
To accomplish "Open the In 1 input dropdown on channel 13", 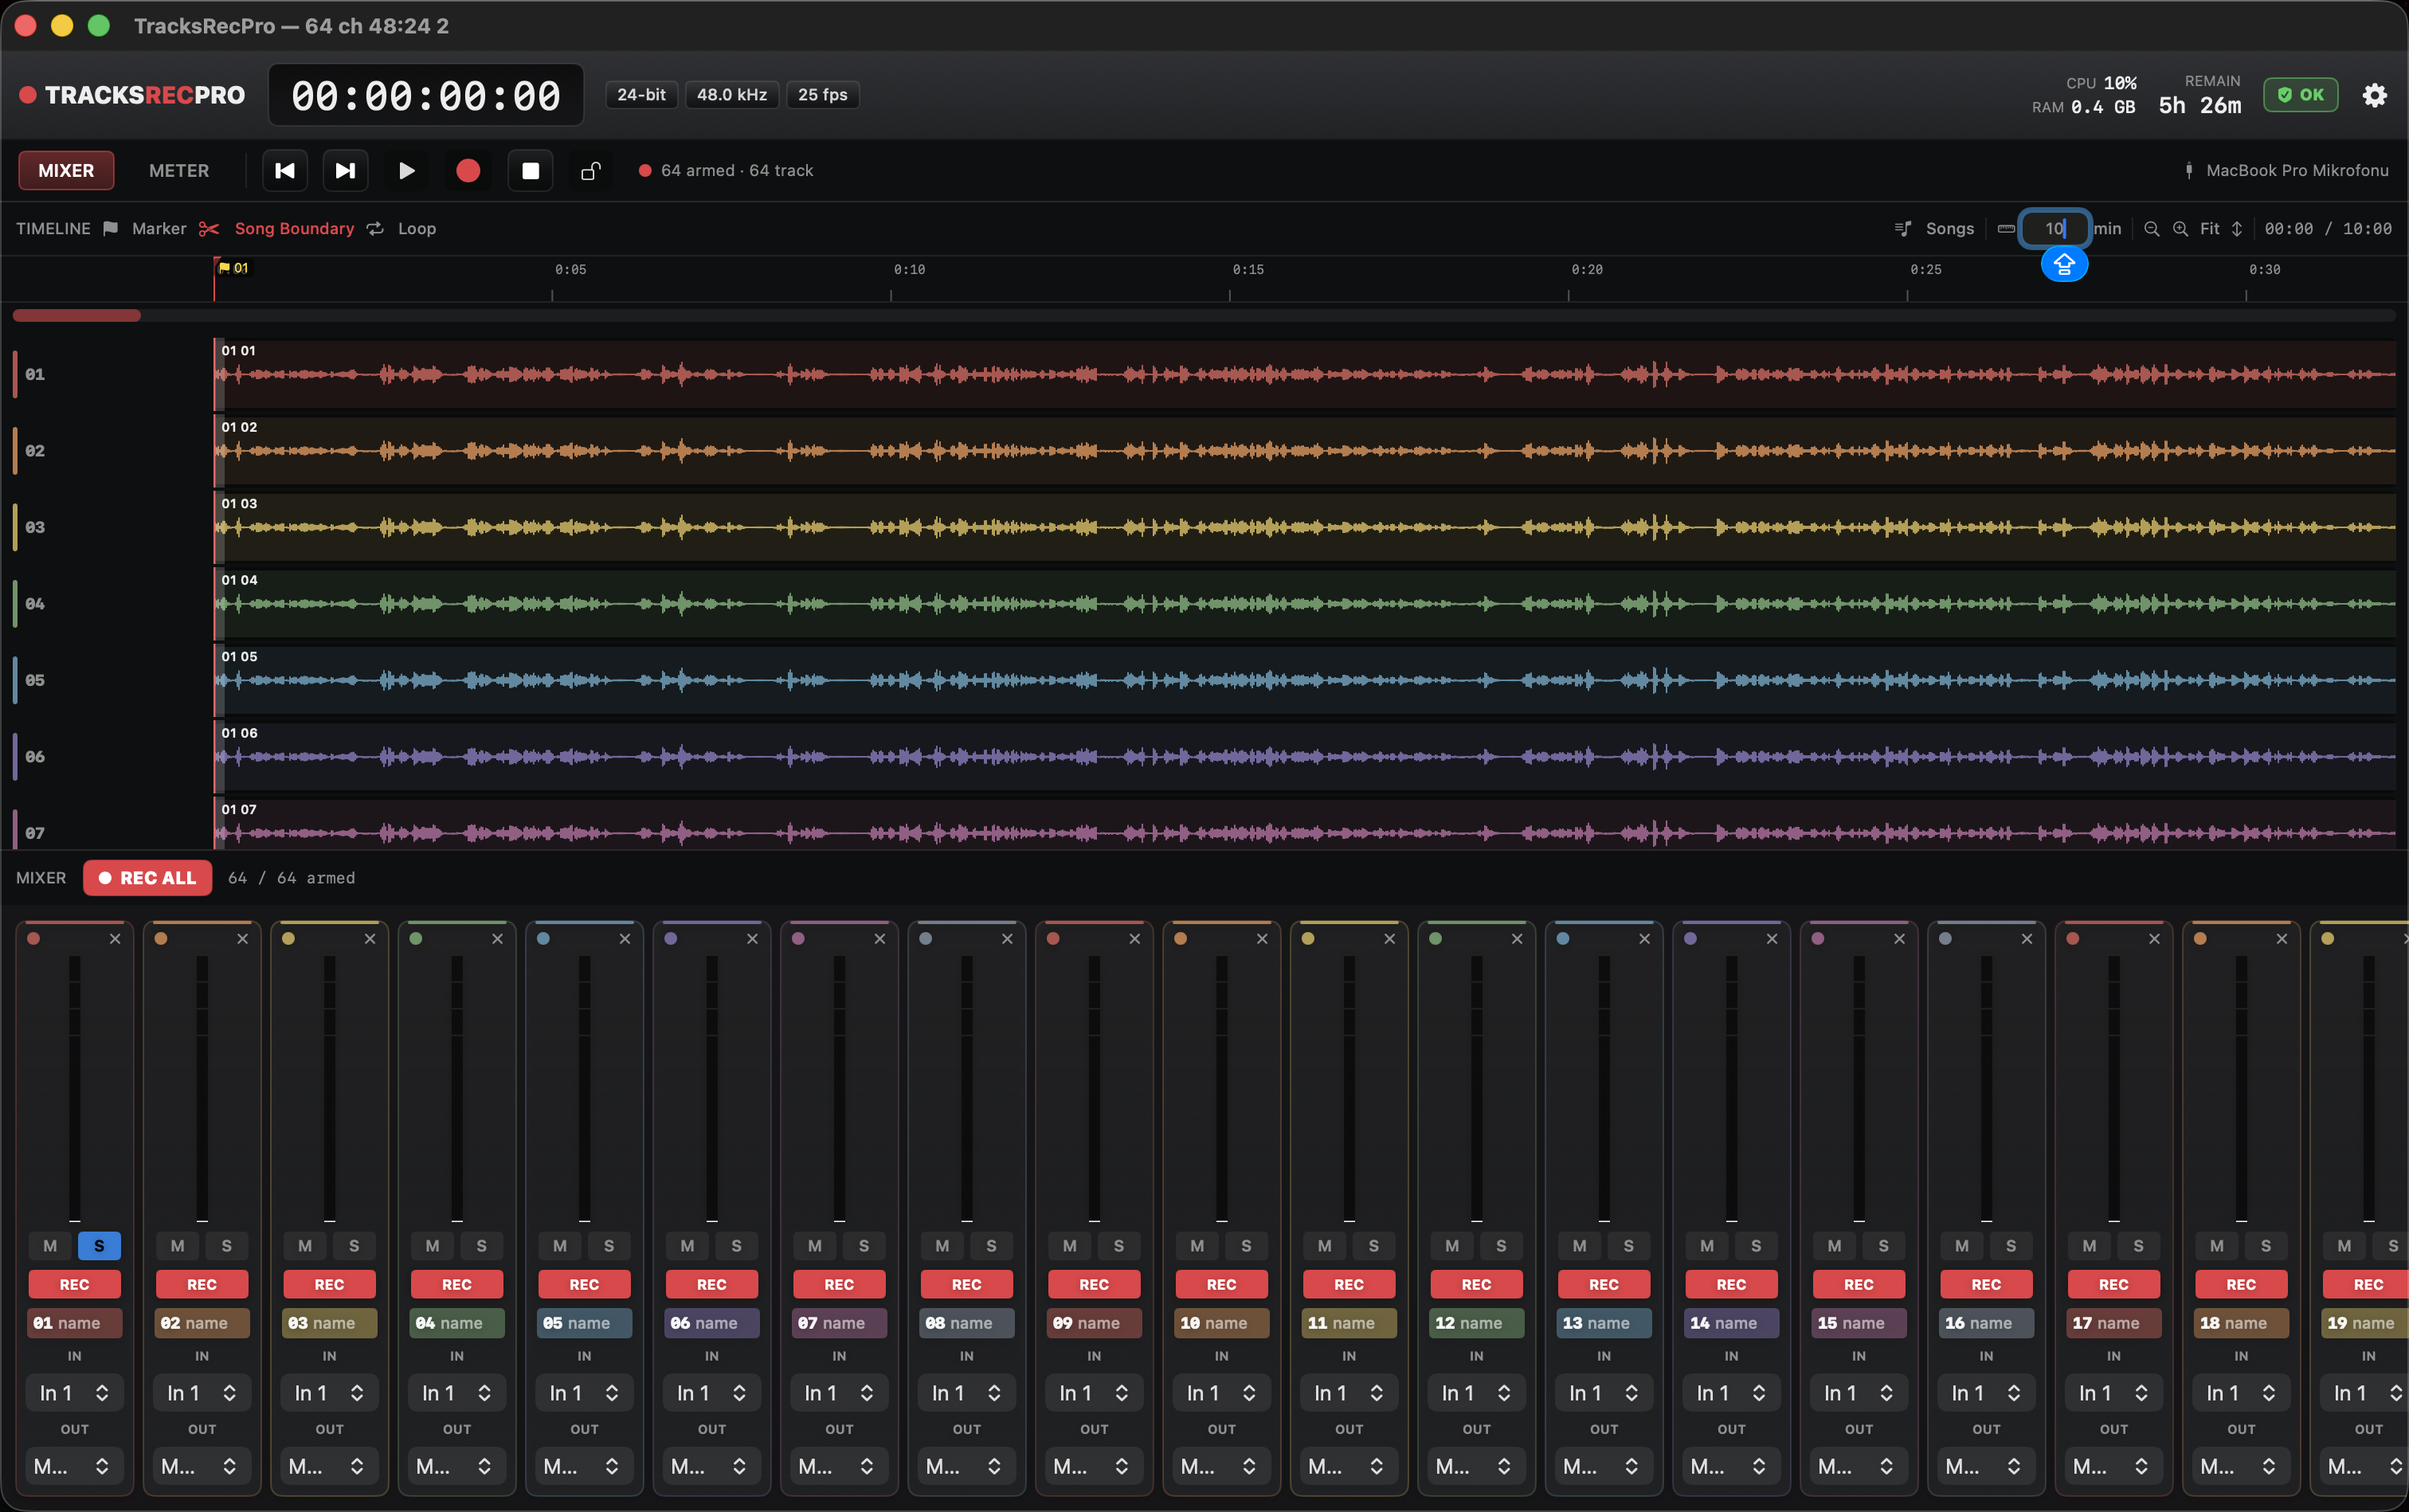I will point(1604,1393).
